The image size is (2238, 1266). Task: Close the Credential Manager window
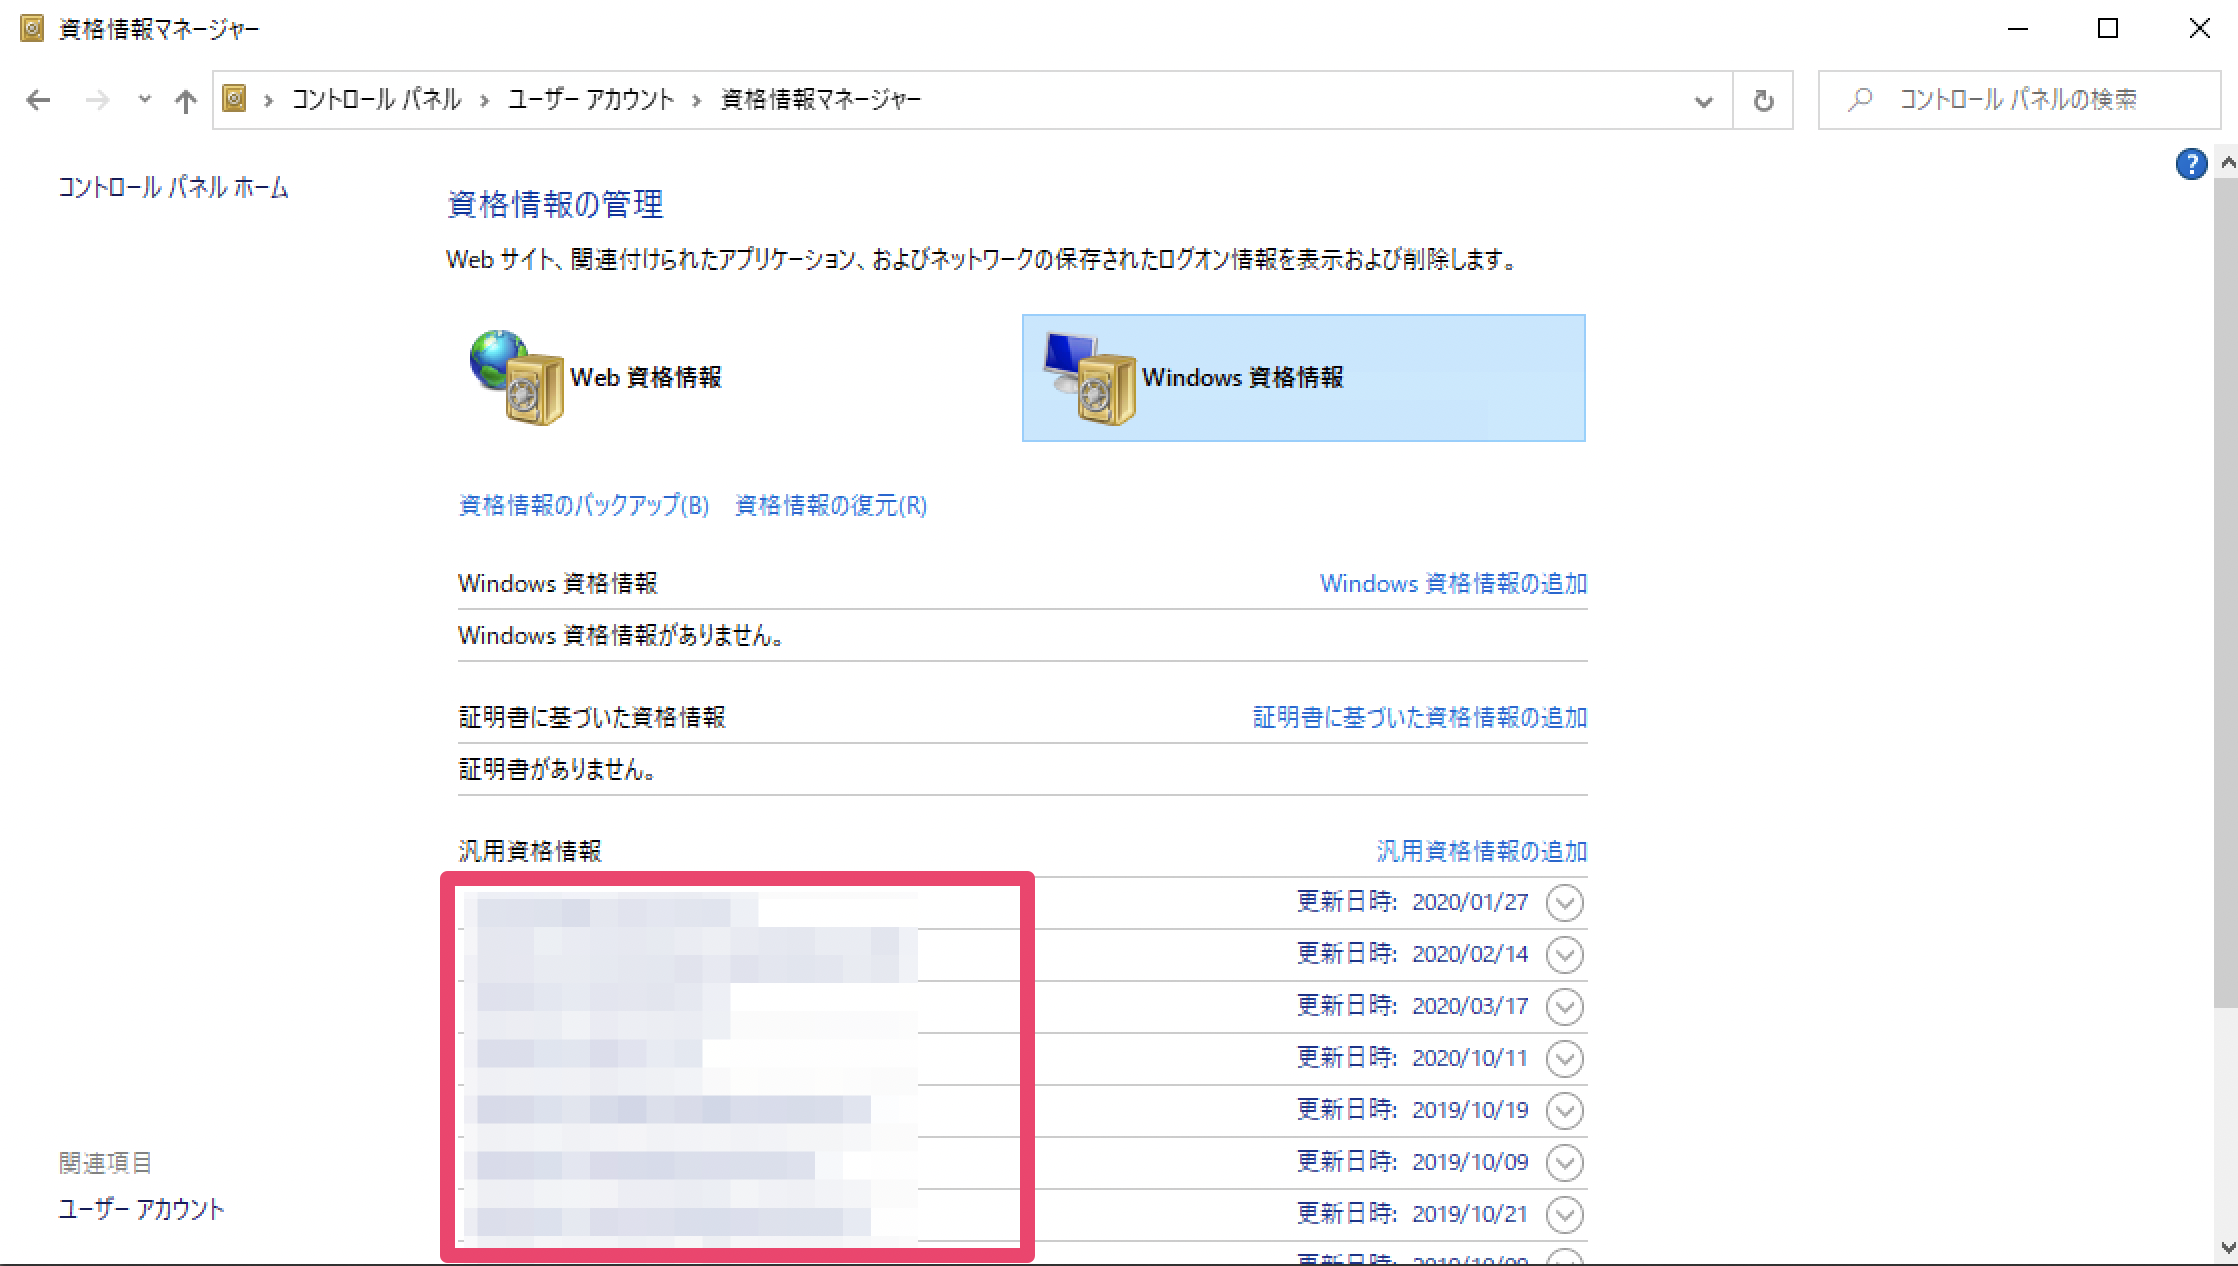(x=2199, y=28)
